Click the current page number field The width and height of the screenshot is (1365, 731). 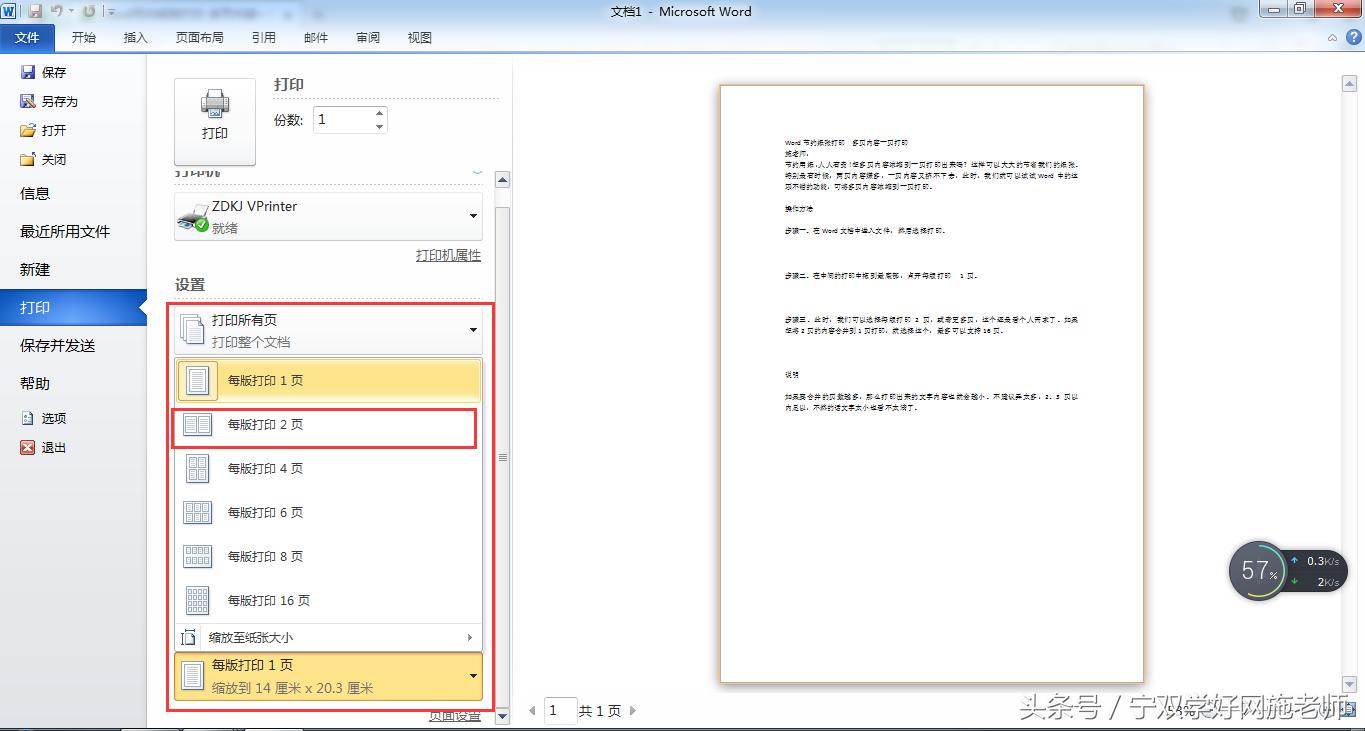(560, 710)
